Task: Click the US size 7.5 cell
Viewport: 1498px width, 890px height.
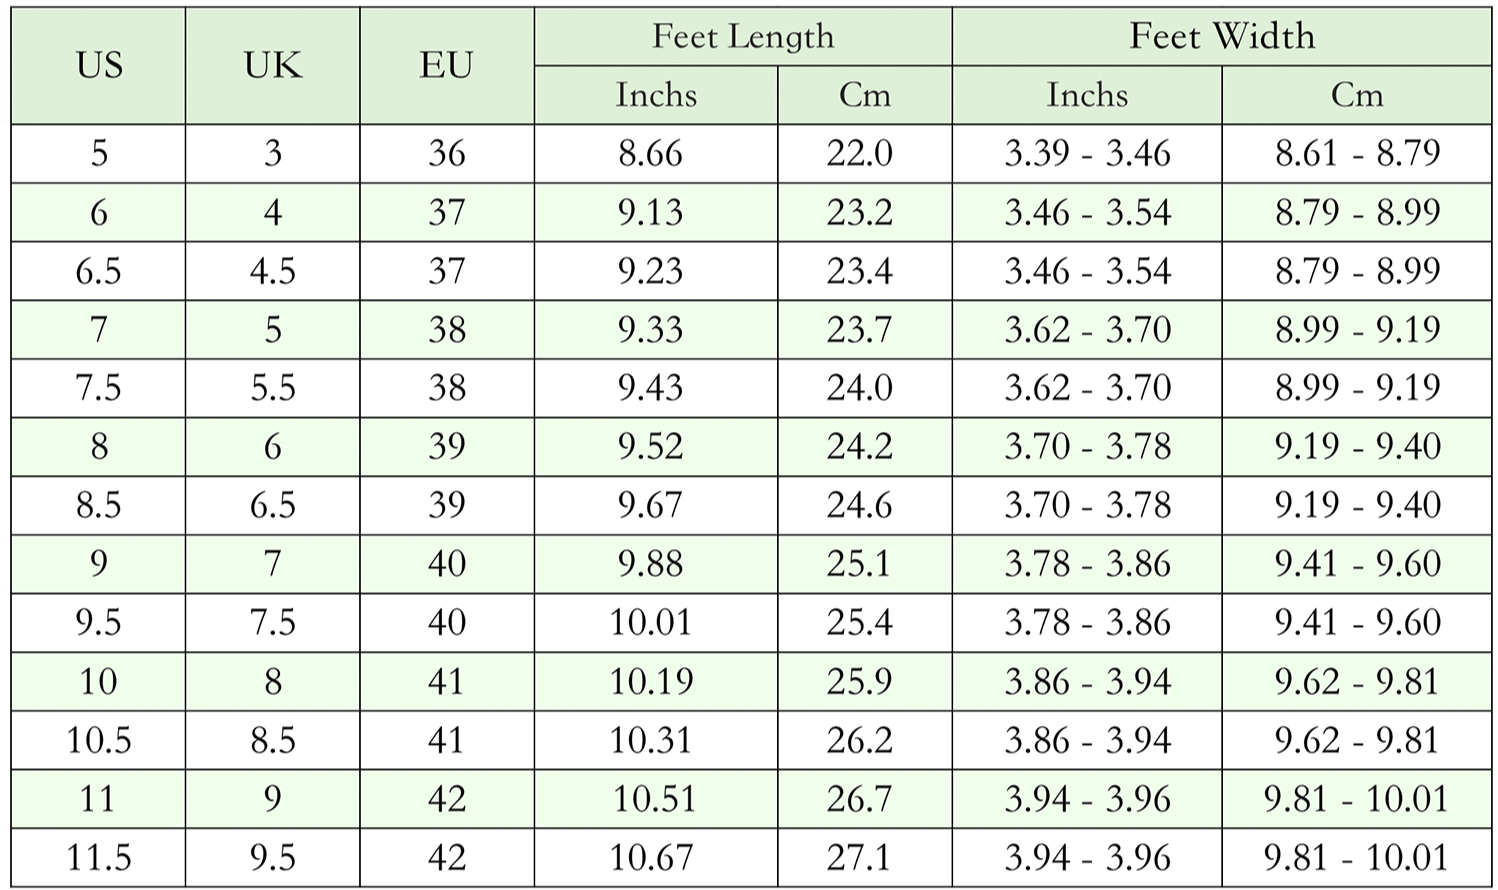Action: pos(99,388)
